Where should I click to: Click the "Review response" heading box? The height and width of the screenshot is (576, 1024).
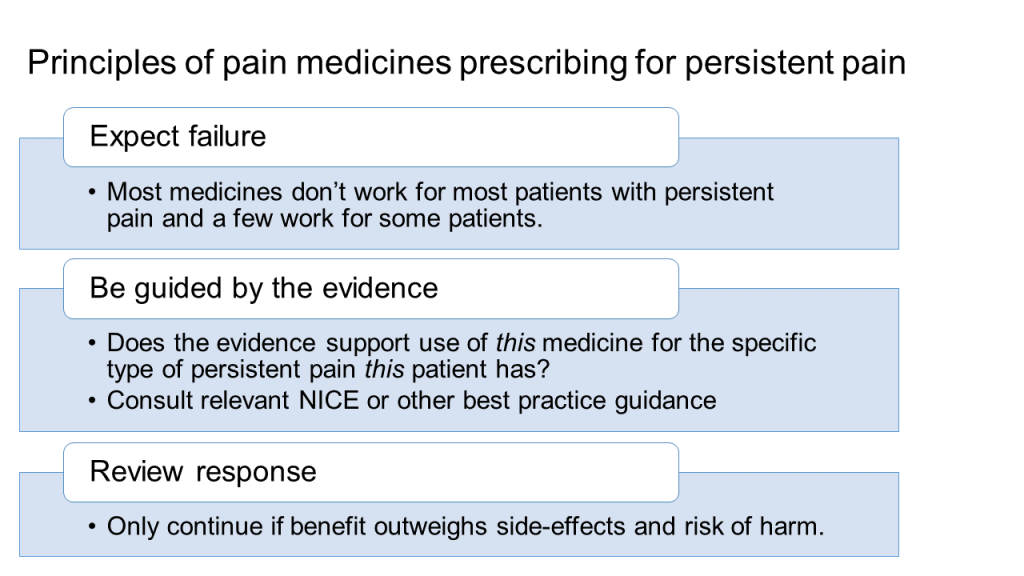371,472
